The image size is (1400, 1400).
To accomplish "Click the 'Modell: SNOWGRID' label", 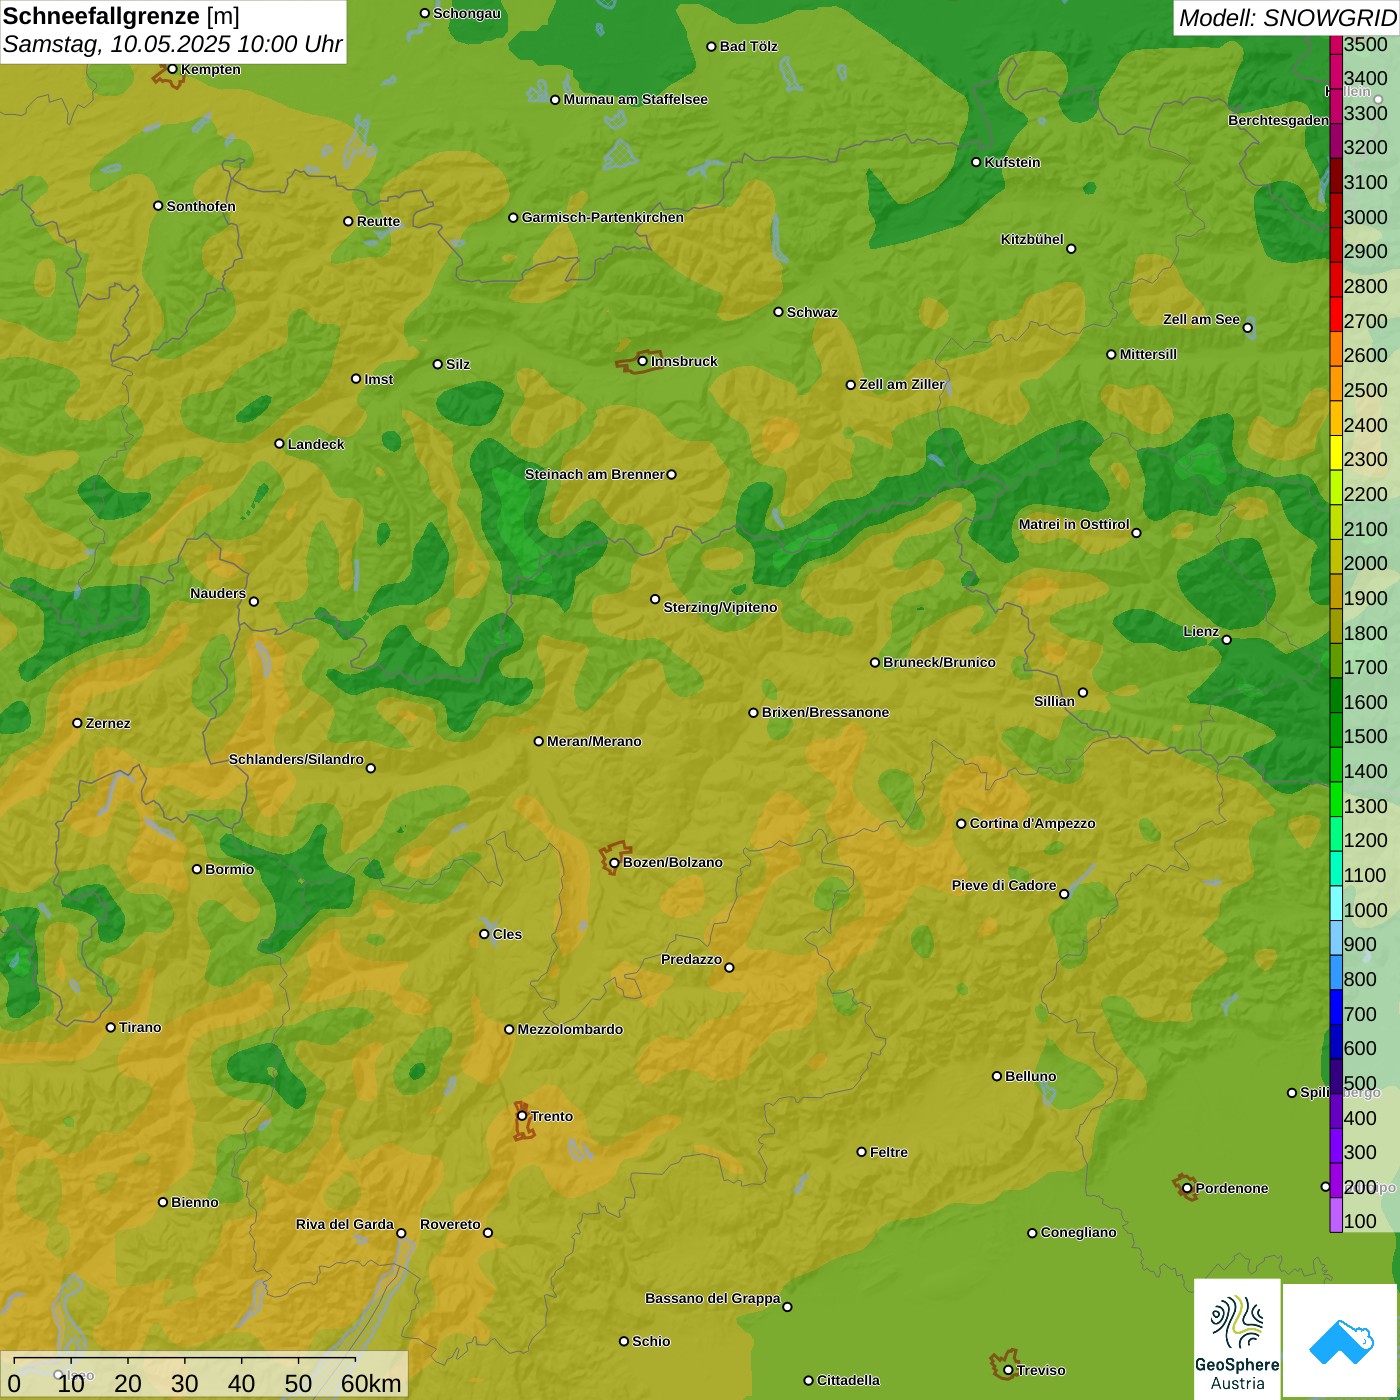I will pyautogui.click(x=1286, y=18).
